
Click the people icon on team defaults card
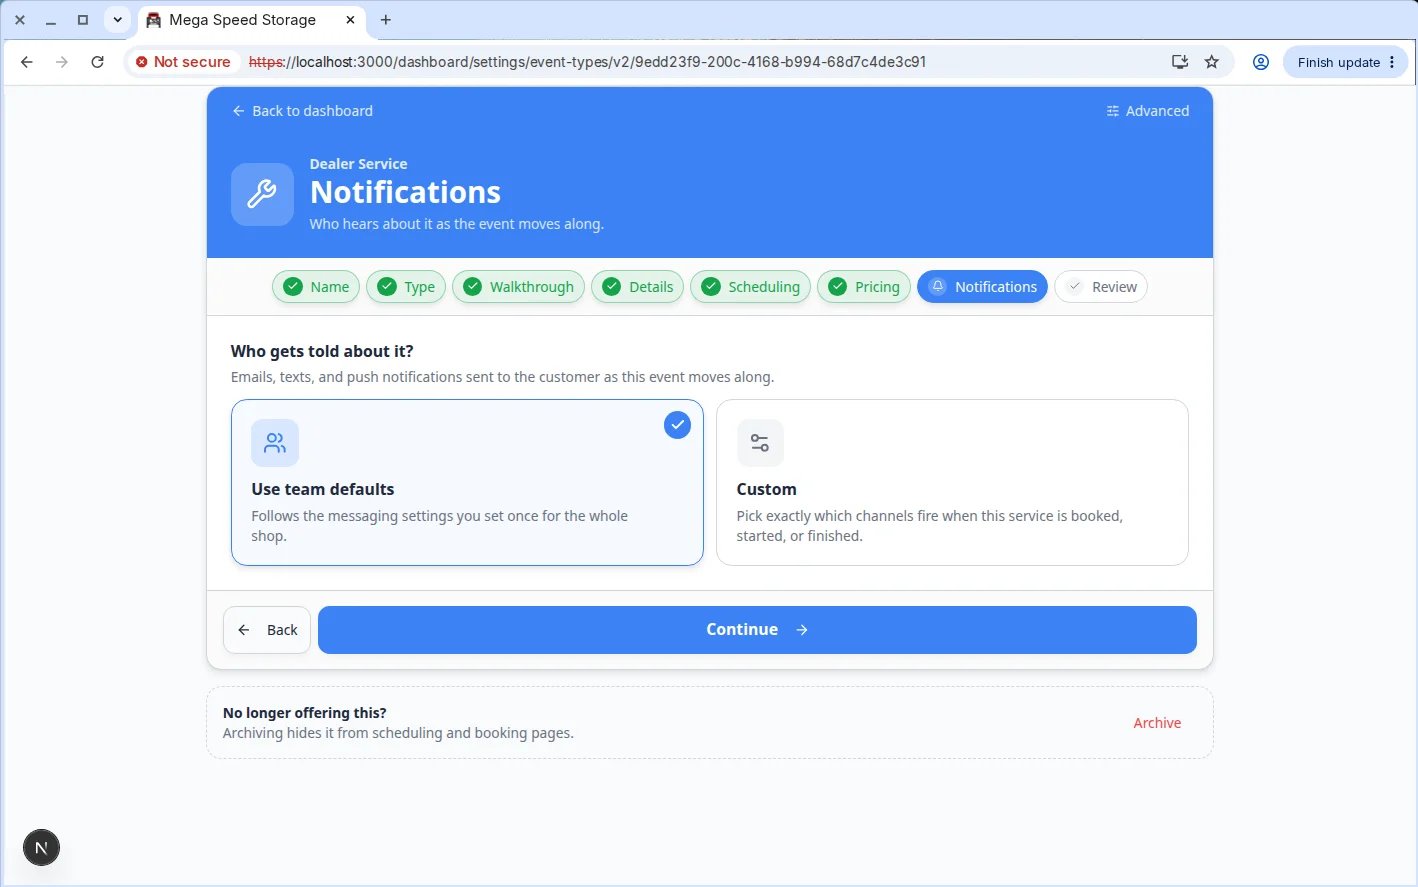coord(275,443)
